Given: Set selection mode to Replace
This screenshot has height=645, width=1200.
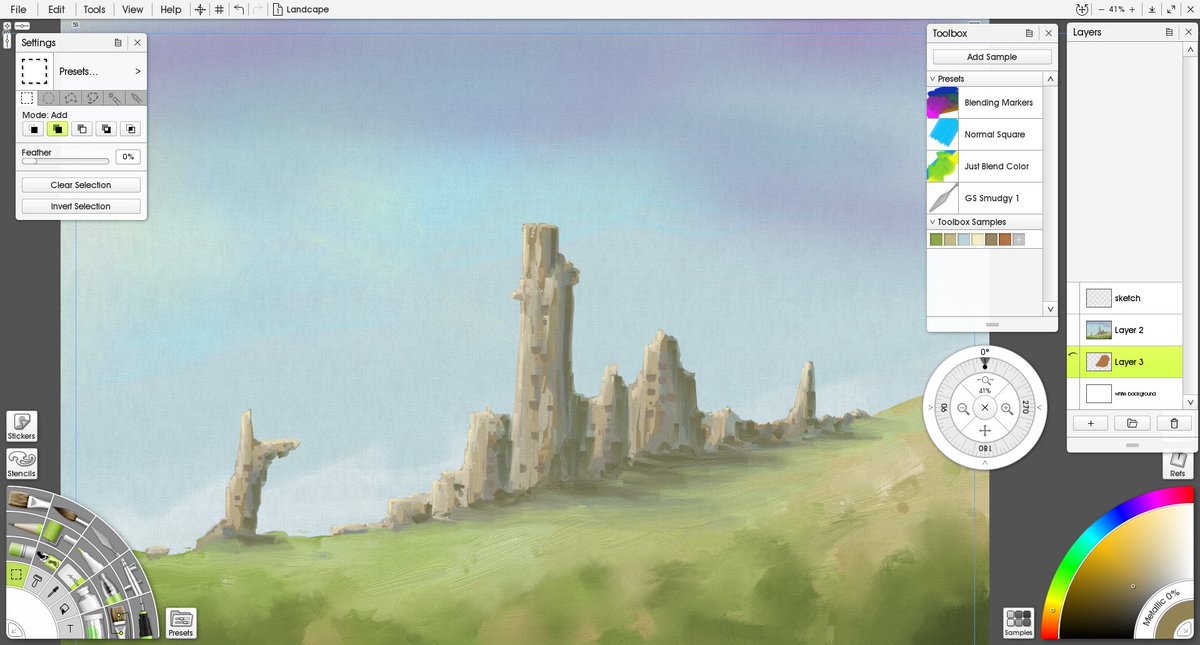Looking at the screenshot, I should coord(34,129).
